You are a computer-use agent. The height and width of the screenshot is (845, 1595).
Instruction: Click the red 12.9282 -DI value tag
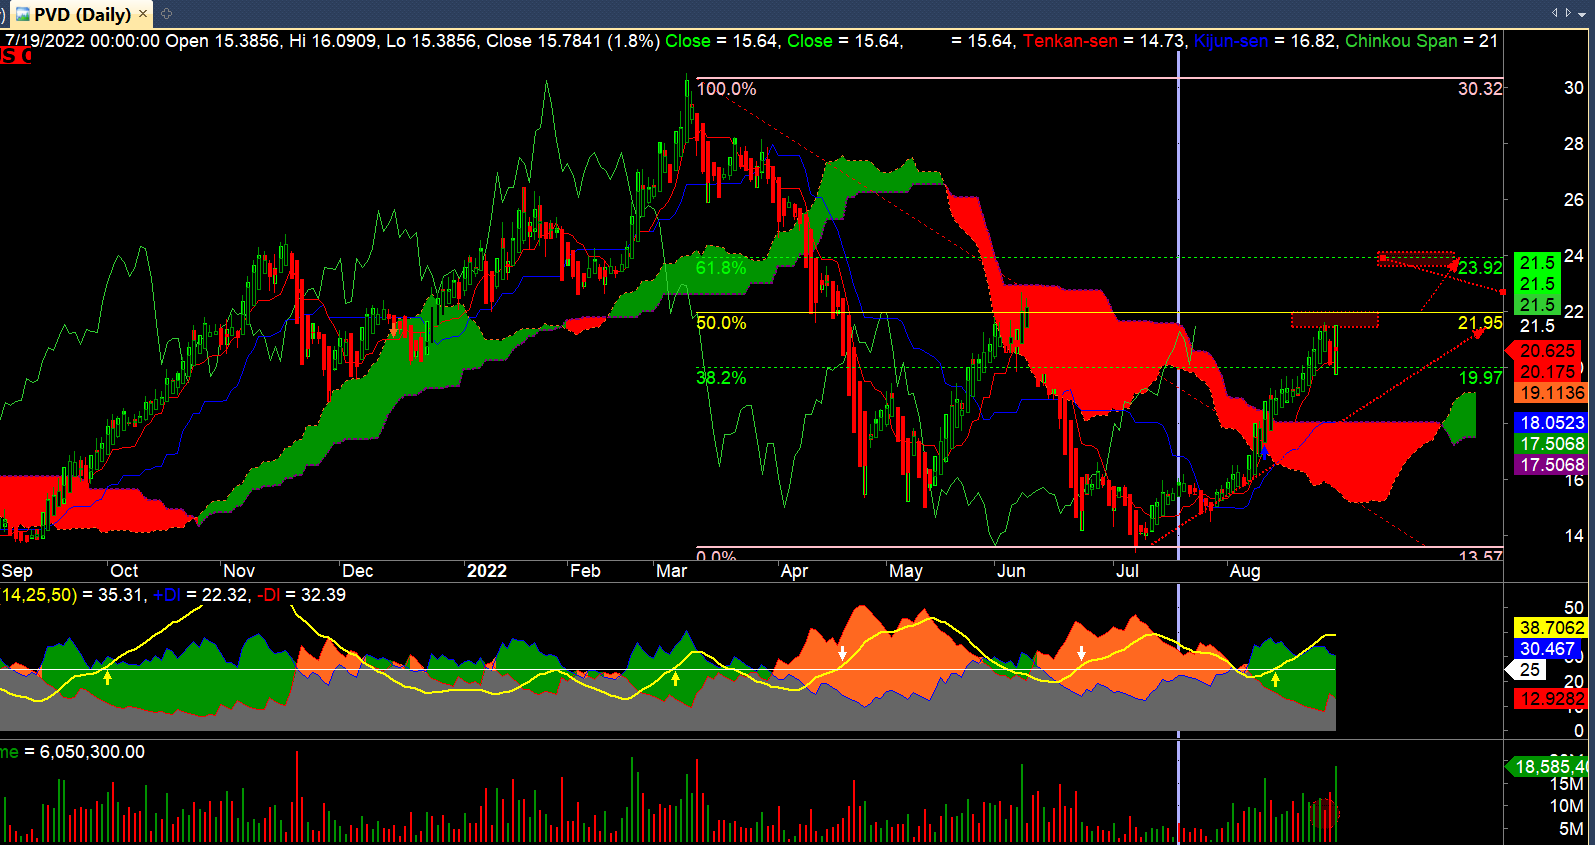pos(1551,699)
